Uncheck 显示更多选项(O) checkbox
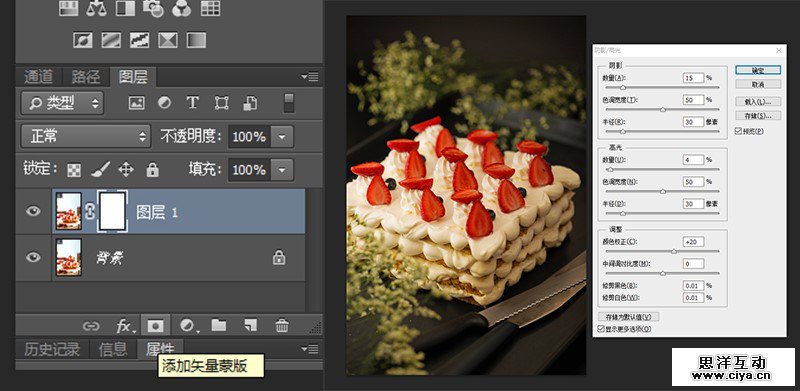 click(601, 329)
